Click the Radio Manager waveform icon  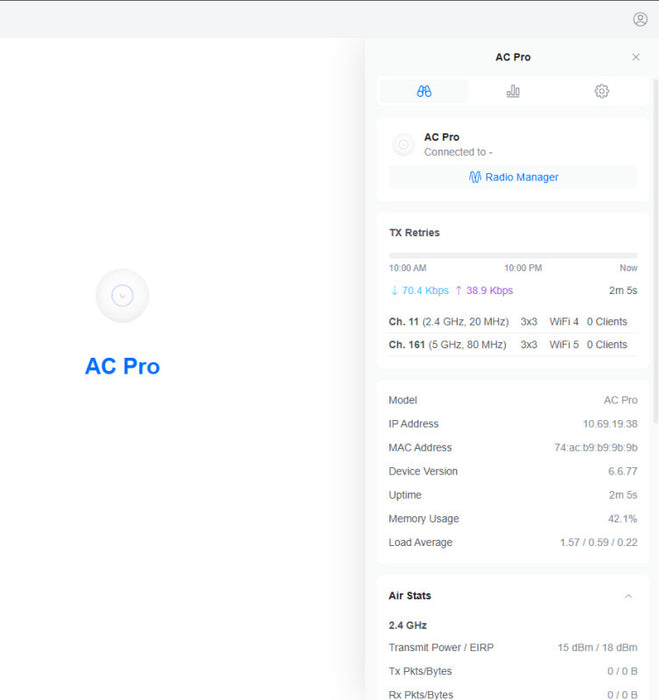point(475,177)
